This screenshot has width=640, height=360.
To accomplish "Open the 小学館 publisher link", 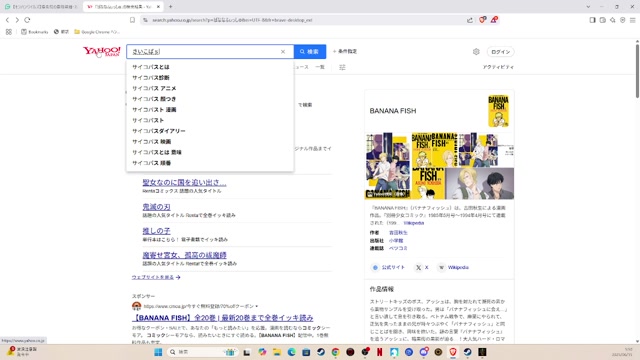I will pyautogui.click(x=396, y=240).
